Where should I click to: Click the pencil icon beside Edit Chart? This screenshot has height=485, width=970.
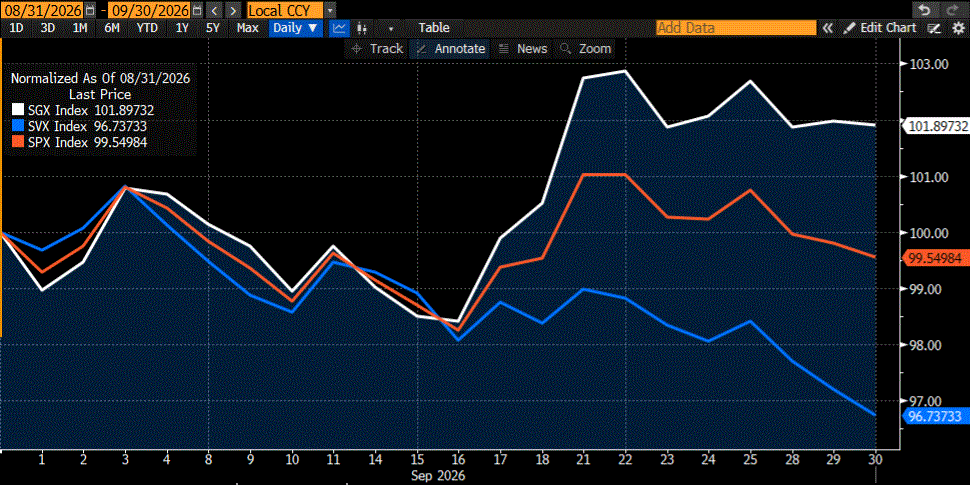click(849, 28)
